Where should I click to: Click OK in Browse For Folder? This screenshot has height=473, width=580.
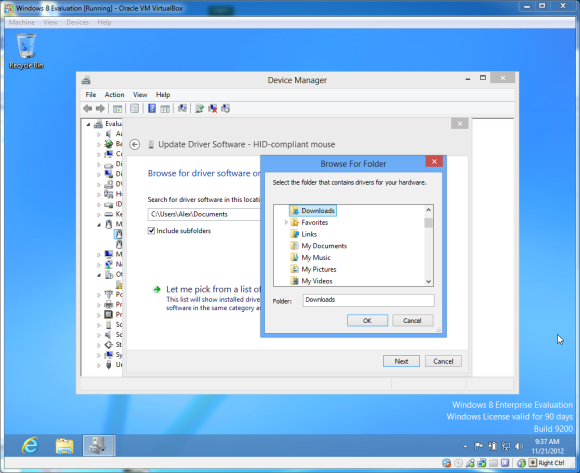coord(367,321)
